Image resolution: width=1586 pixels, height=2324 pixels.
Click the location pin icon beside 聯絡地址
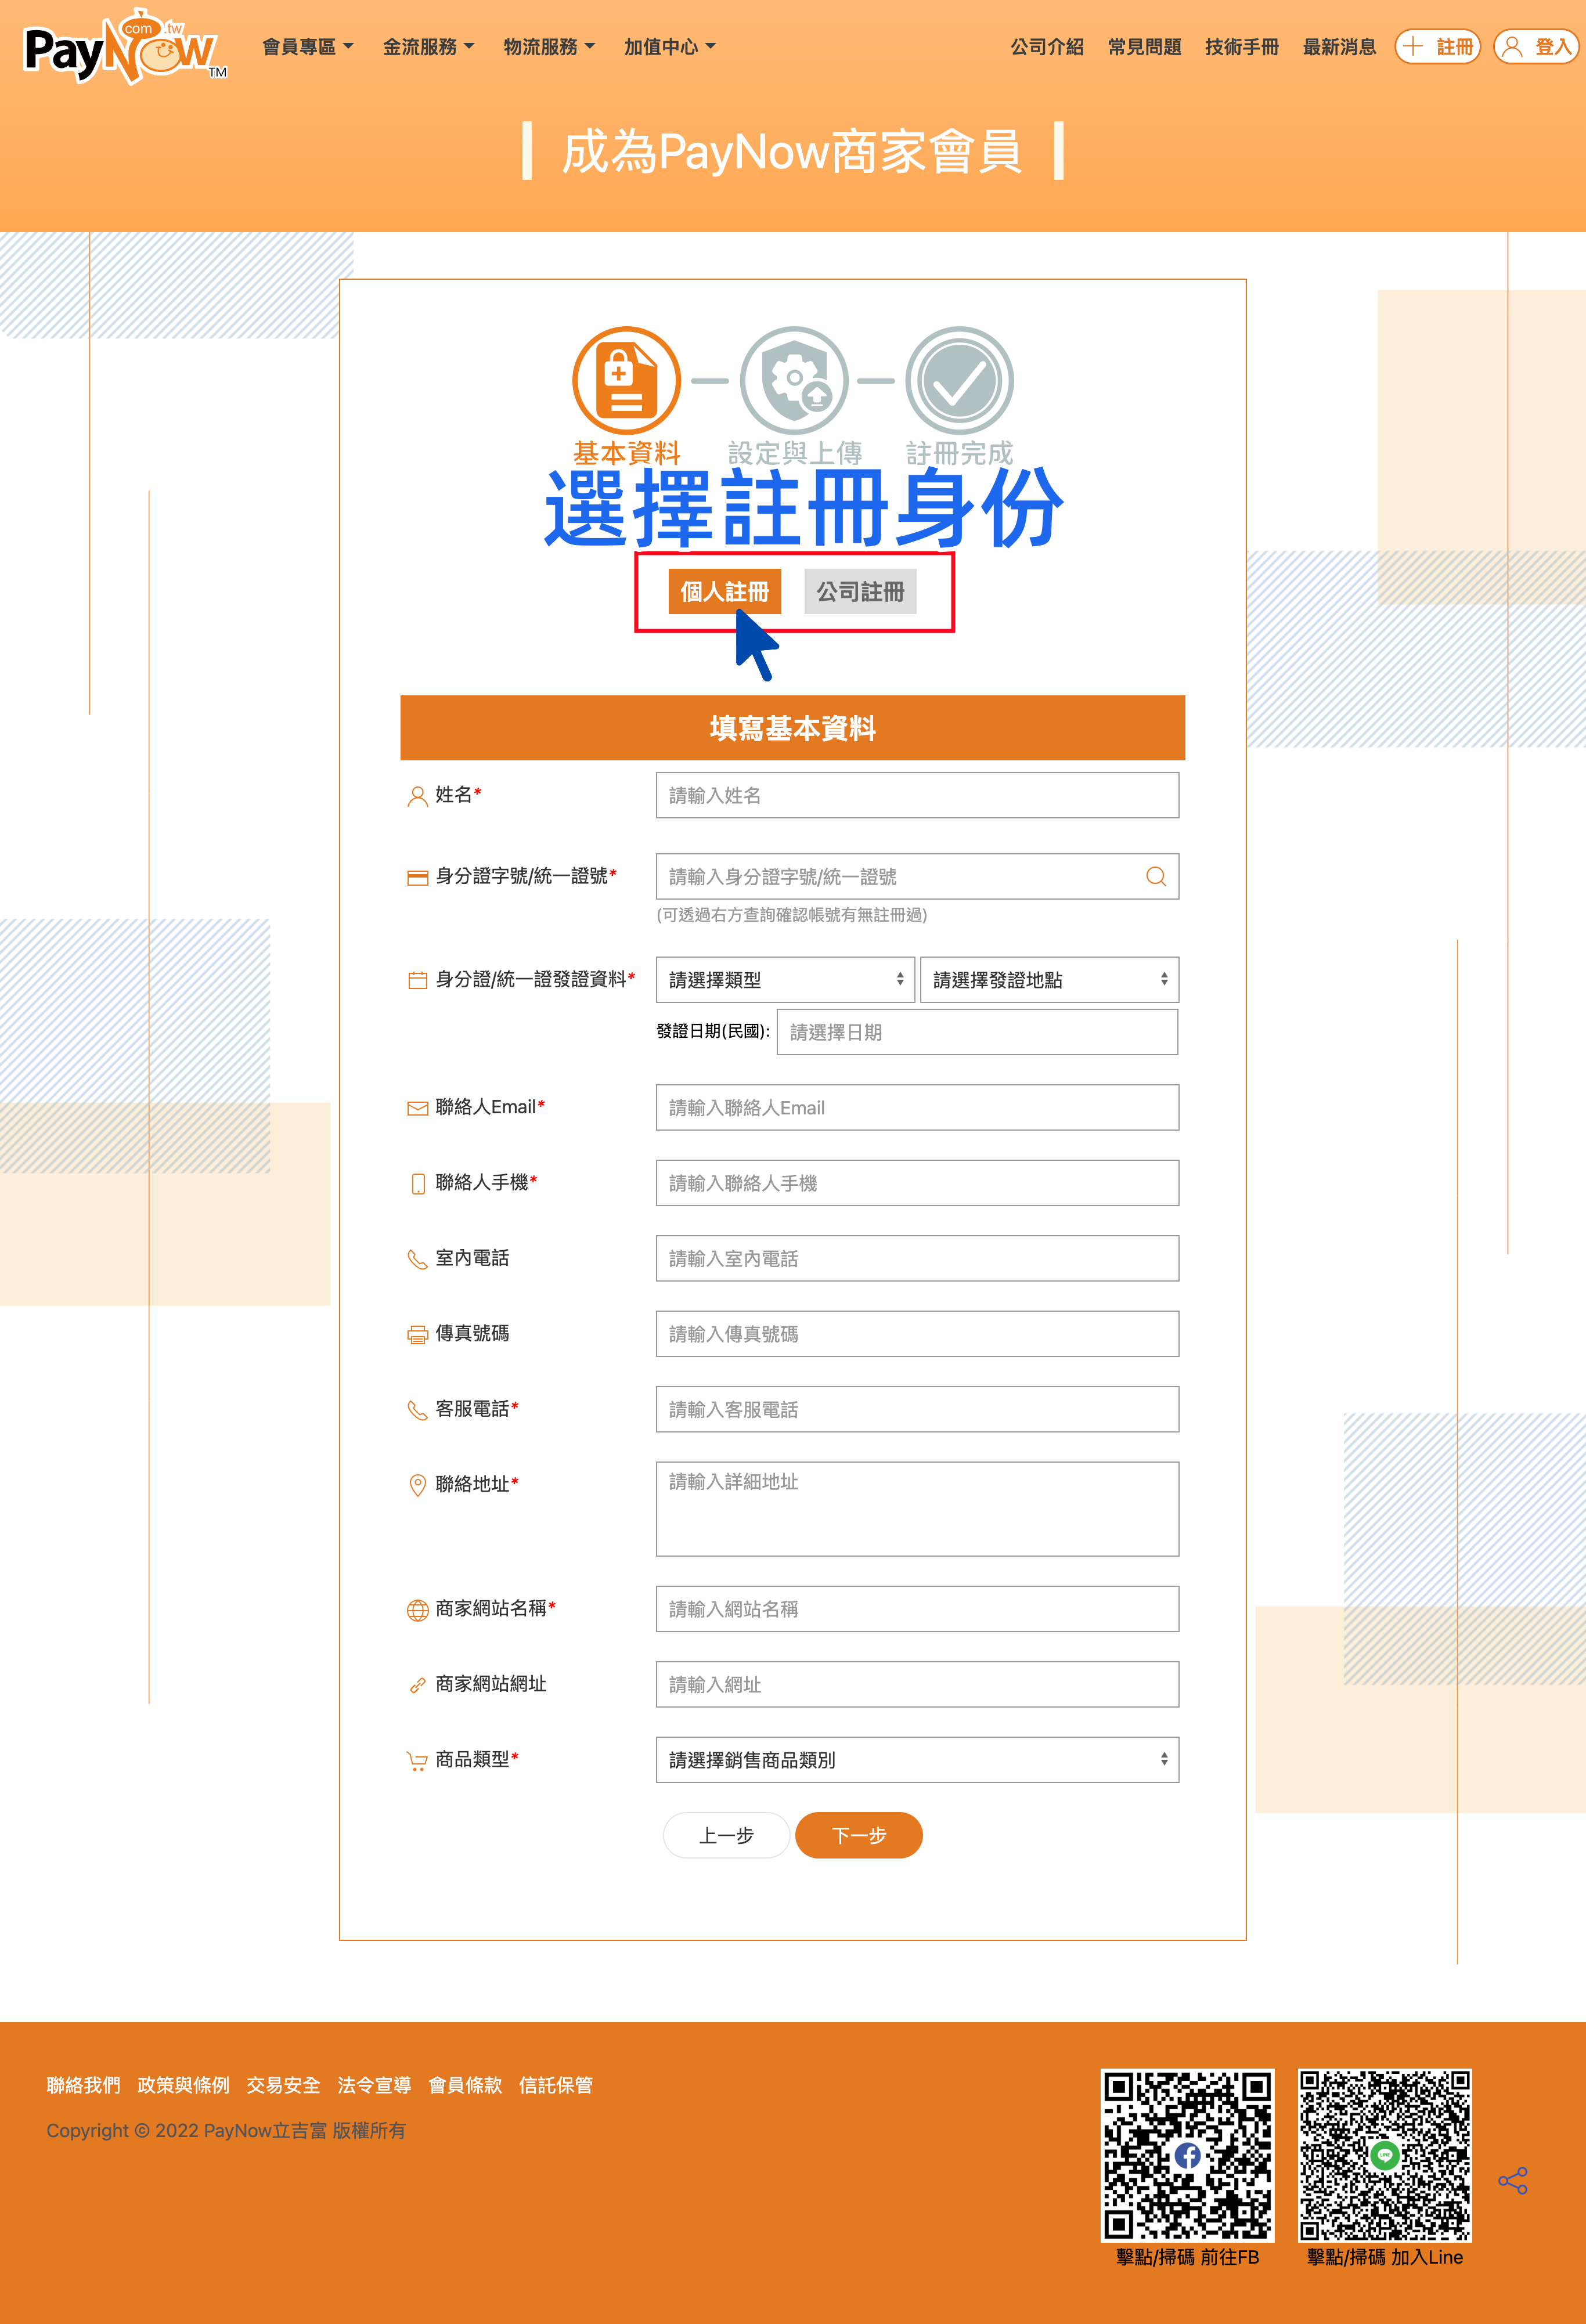pos(418,1485)
